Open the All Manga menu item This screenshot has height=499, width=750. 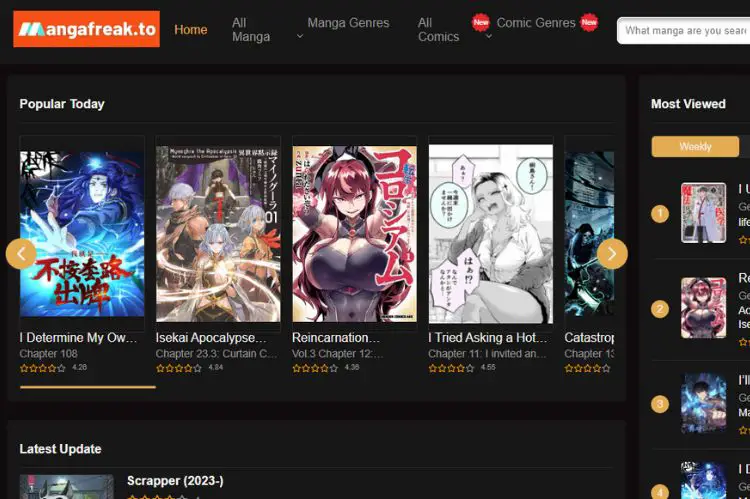pos(251,30)
